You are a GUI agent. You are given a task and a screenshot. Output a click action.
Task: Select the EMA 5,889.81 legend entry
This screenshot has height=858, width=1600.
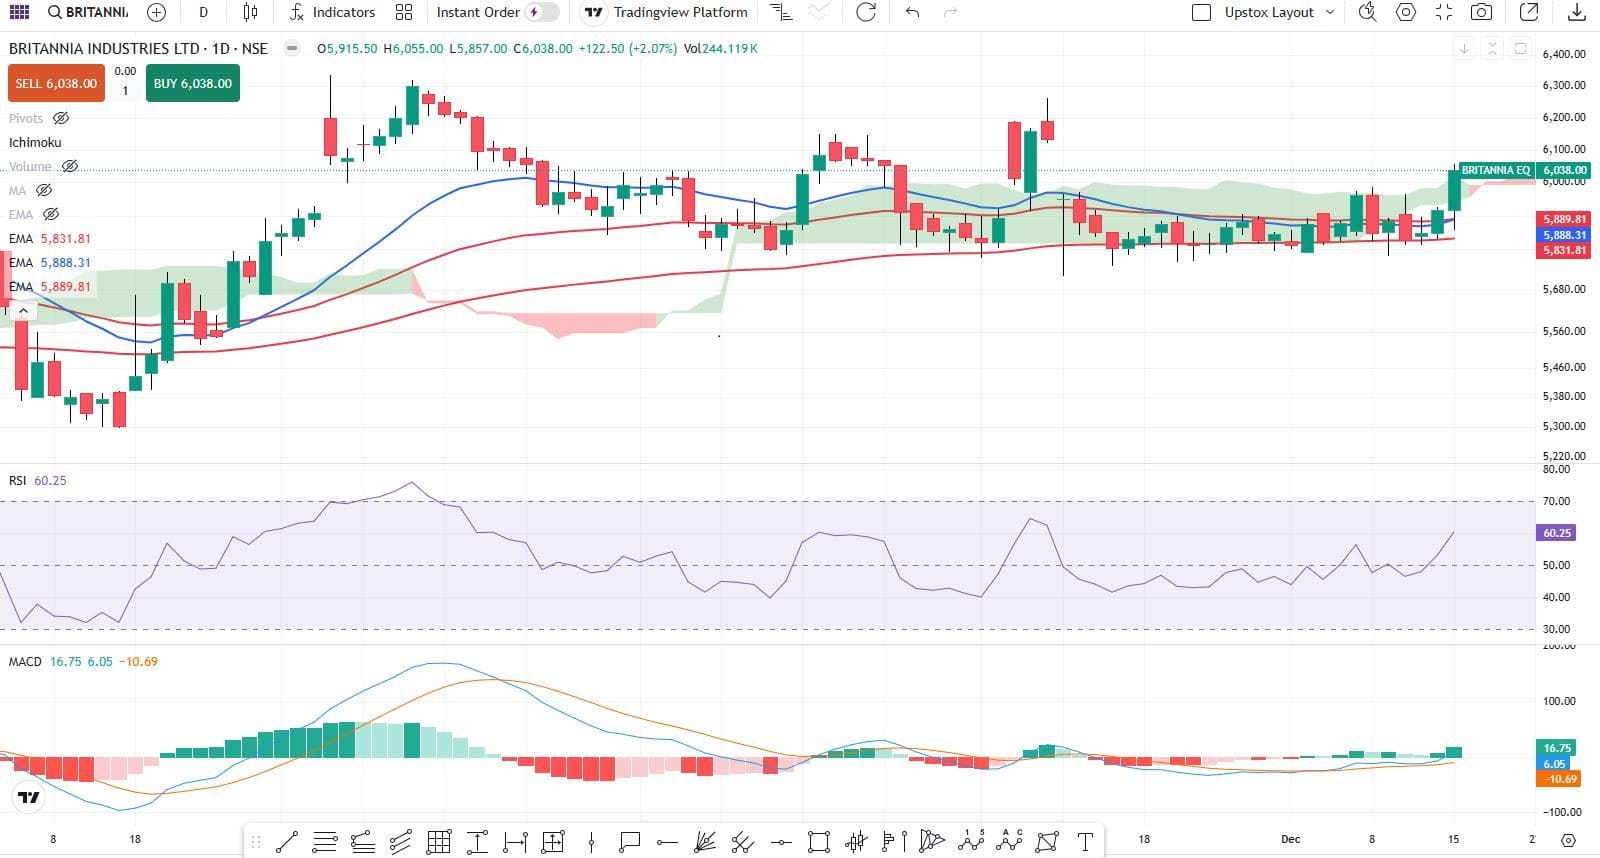pos(50,286)
